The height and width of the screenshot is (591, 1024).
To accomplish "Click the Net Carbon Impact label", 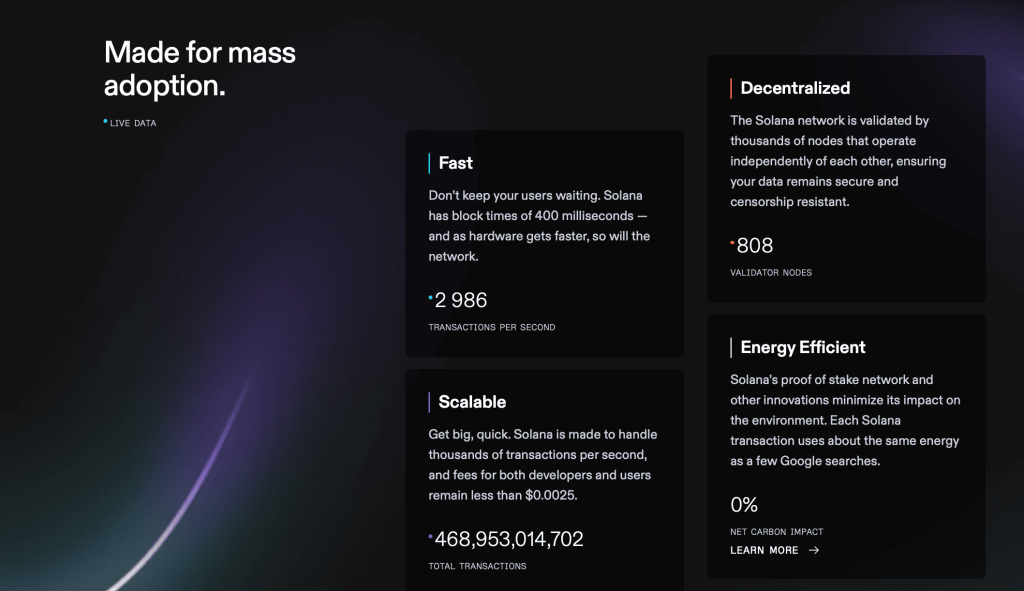I will point(777,532).
